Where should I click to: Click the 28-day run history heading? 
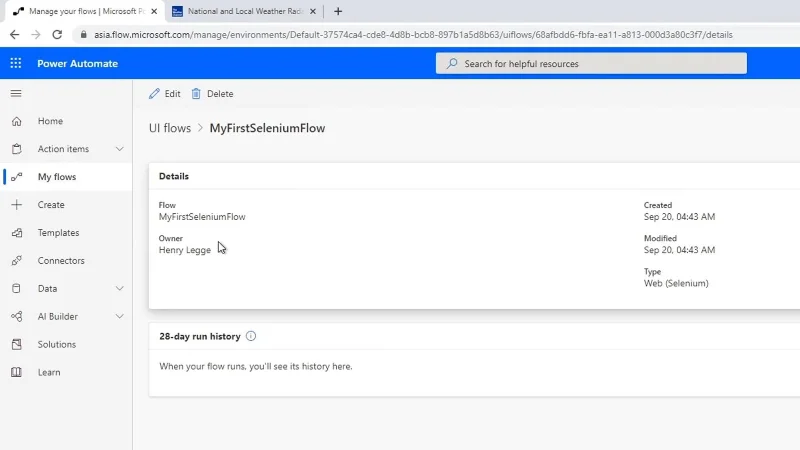[x=199, y=336]
